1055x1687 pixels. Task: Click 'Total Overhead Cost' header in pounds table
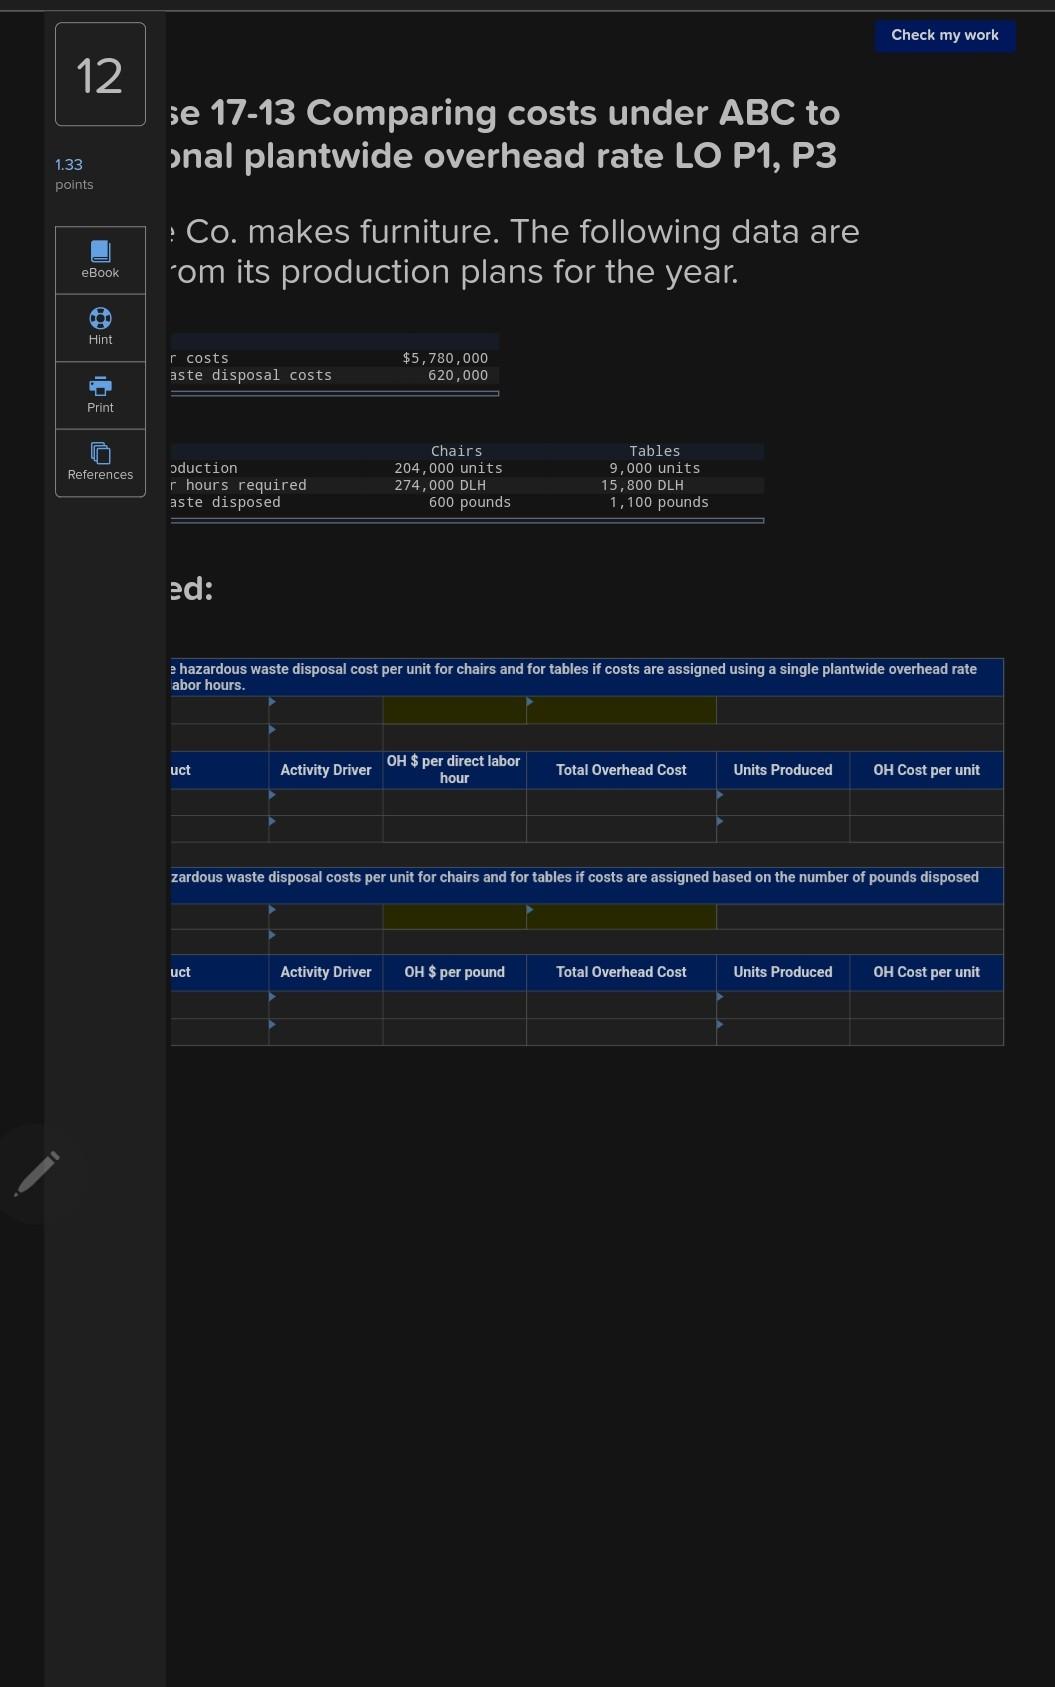pyautogui.click(x=621, y=972)
